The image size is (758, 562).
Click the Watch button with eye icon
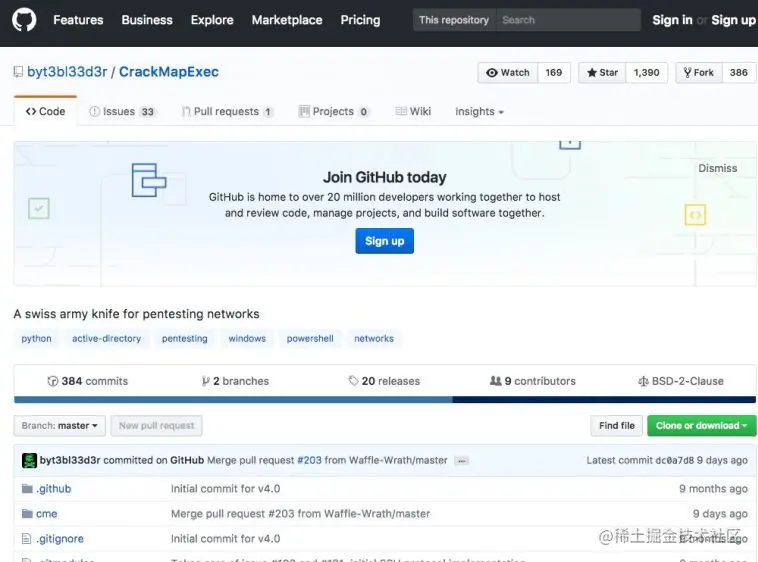(508, 72)
